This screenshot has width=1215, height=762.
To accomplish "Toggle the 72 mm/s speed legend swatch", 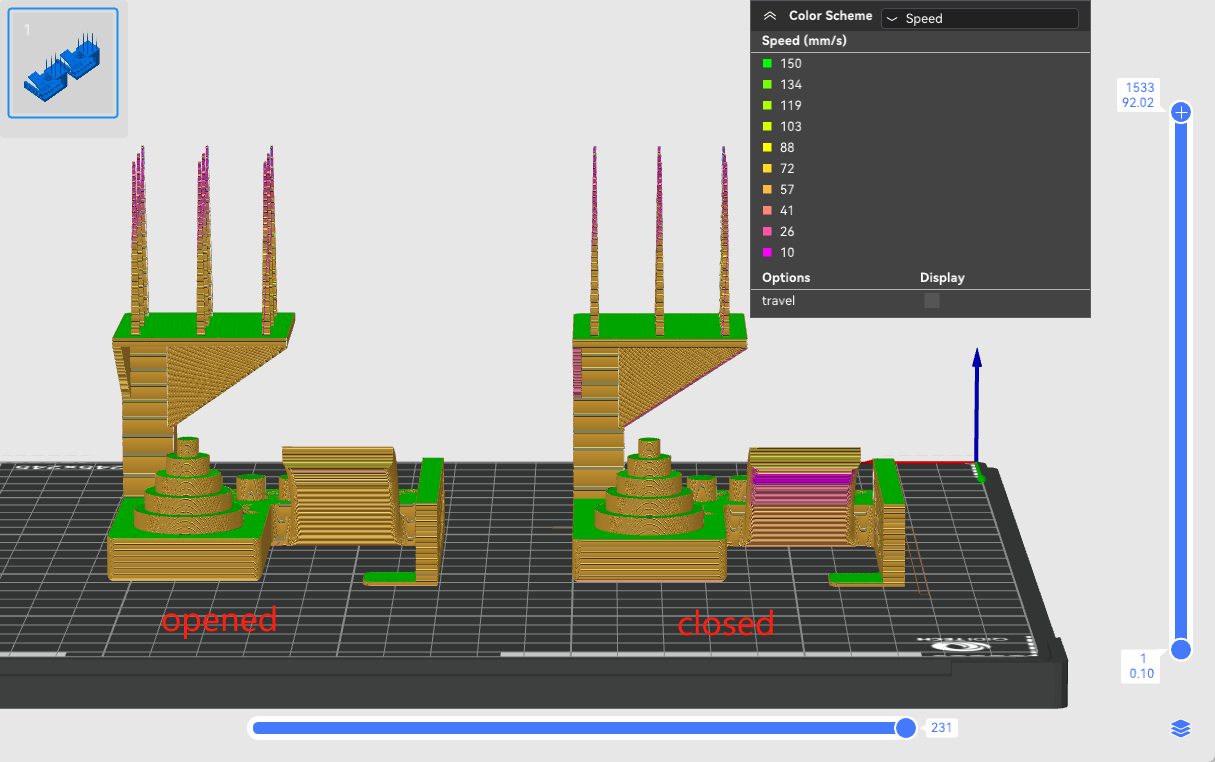I will click(x=767, y=169).
